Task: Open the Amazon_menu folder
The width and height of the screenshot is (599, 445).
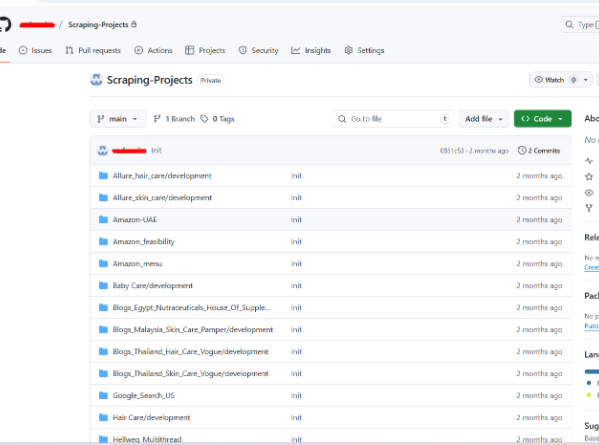Action: [x=137, y=264]
